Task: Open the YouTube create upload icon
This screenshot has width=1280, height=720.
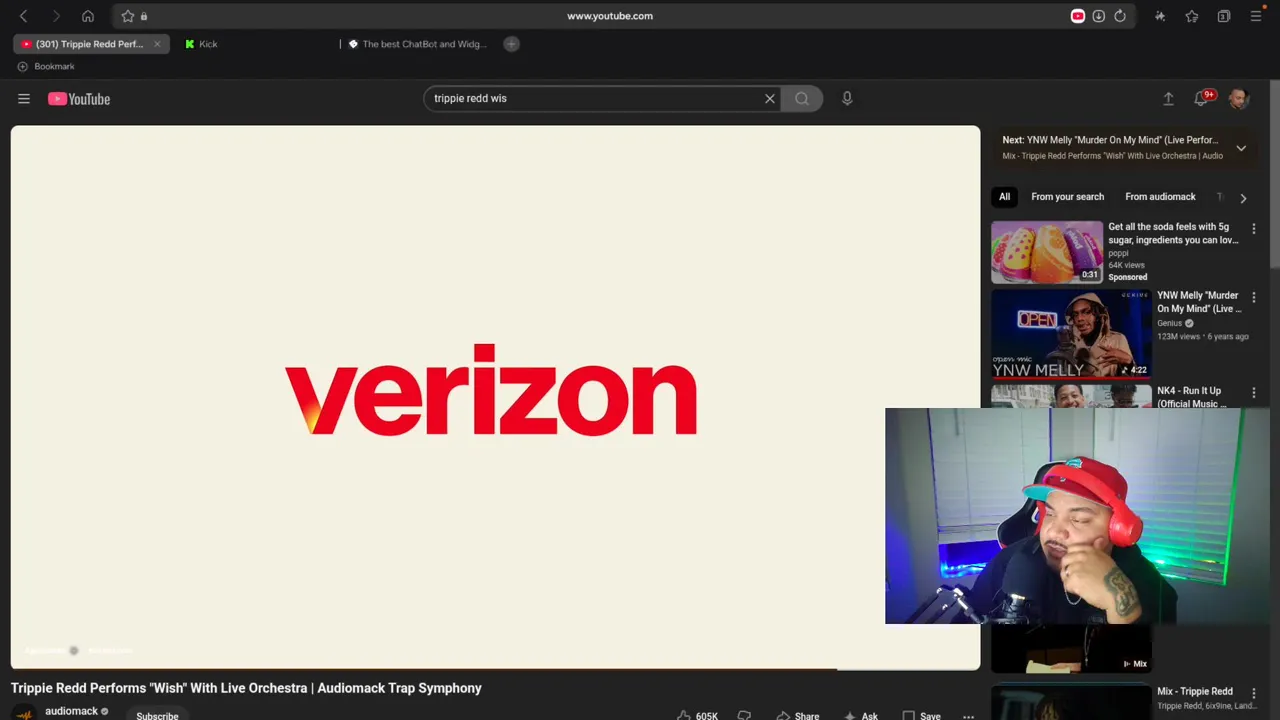Action: (1168, 98)
